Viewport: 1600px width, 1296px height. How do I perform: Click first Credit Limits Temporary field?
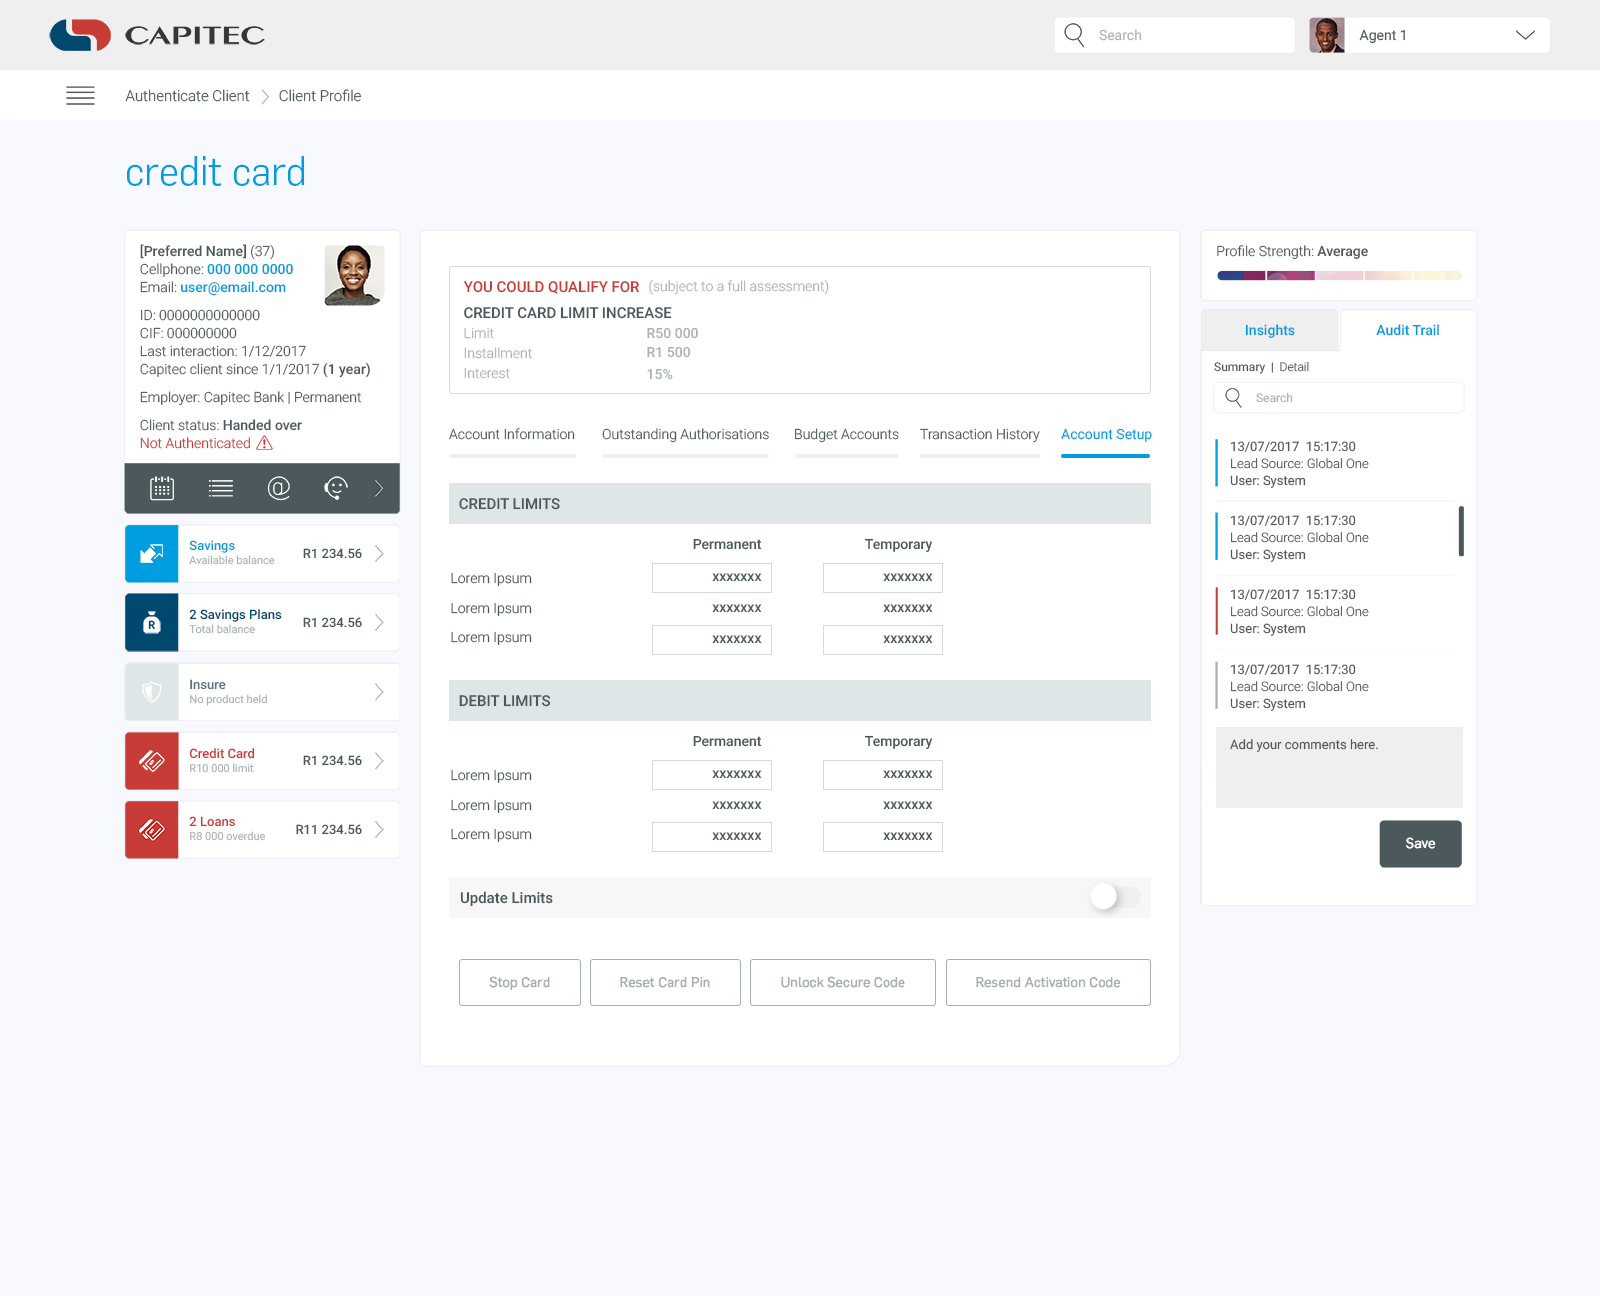(883, 578)
